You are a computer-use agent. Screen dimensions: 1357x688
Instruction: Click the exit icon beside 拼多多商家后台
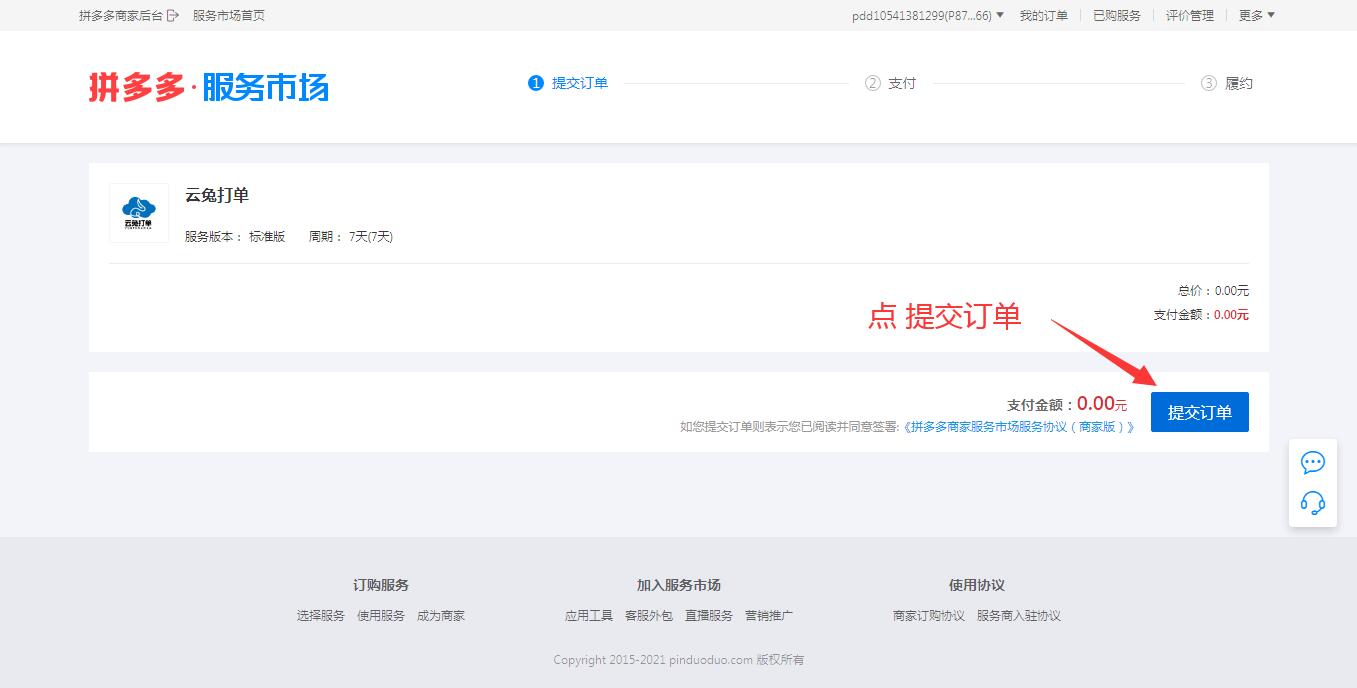173,15
